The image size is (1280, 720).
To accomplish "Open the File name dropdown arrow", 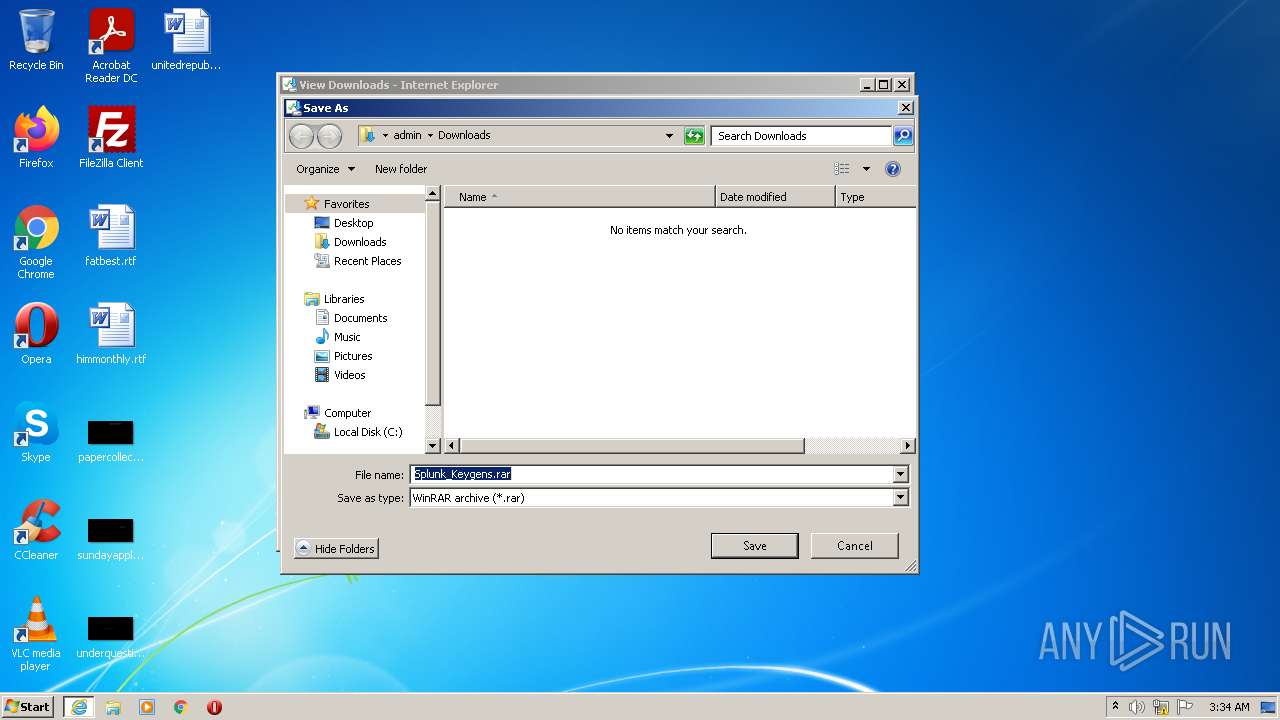I will pos(900,475).
